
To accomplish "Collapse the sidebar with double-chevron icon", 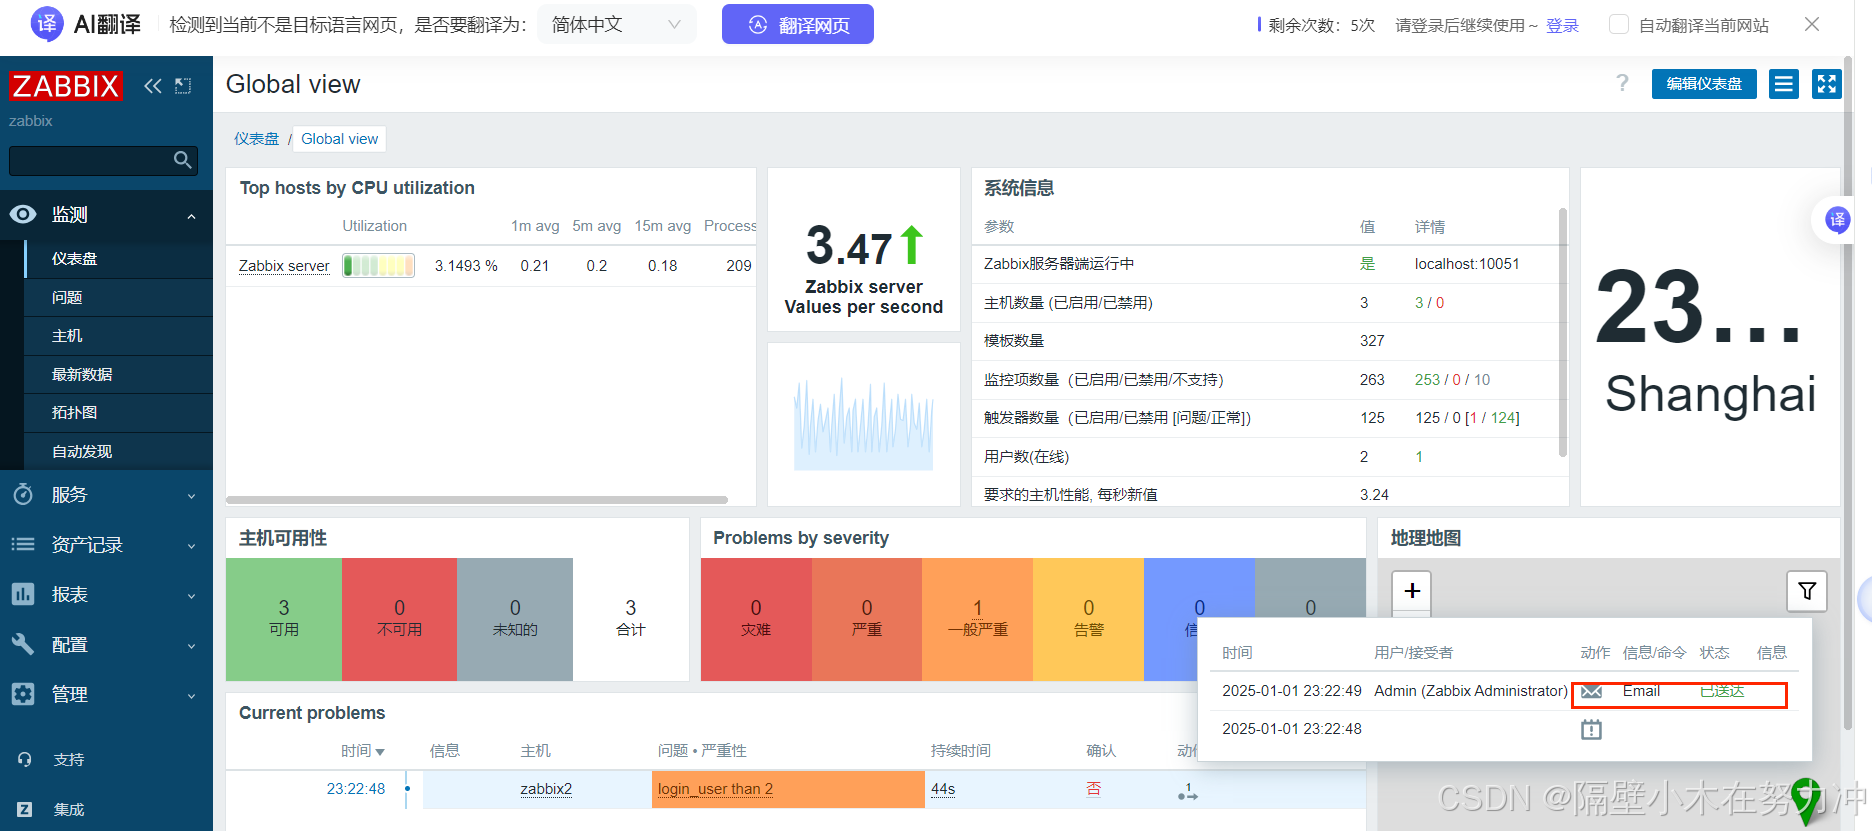I will pos(152,86).
